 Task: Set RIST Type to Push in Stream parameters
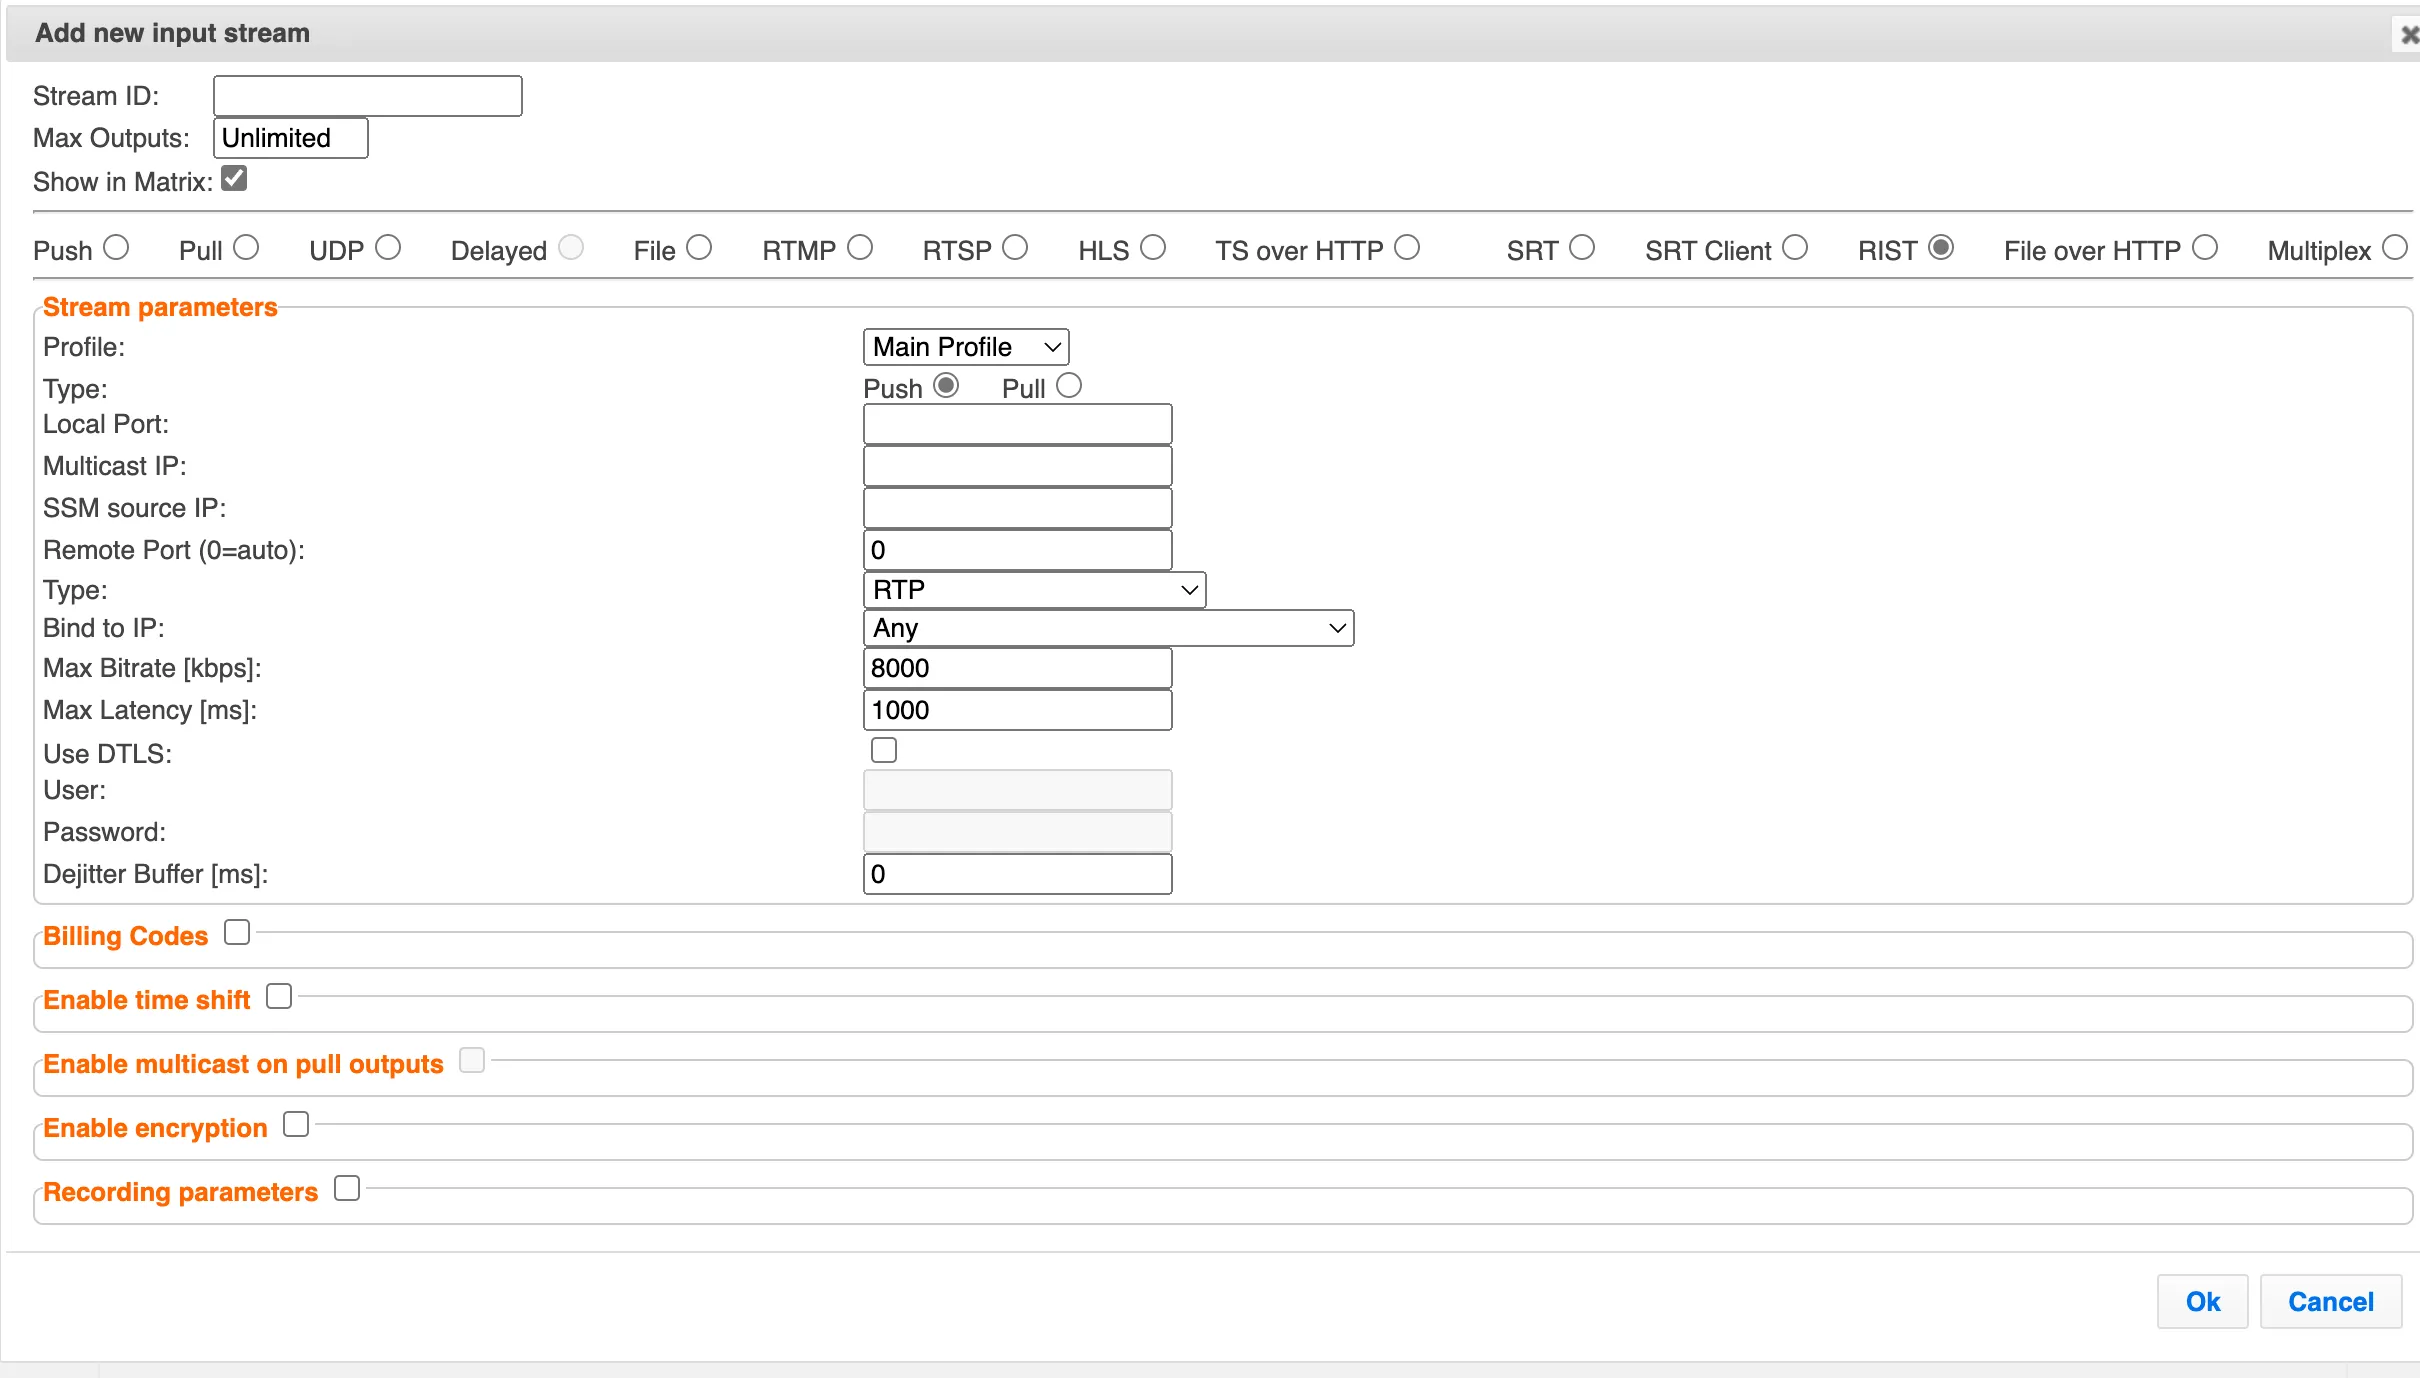point(946,385)
